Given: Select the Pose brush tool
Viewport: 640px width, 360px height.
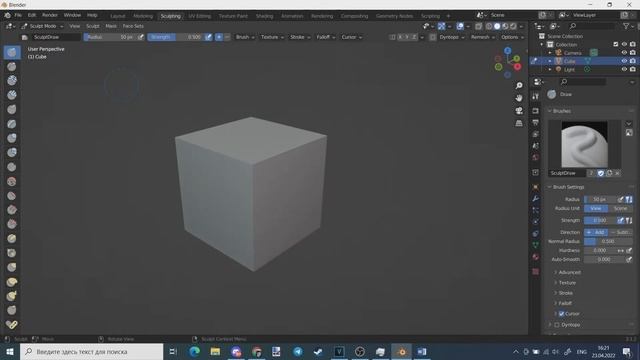Looking at the screenshot, I should click(12, 324).
